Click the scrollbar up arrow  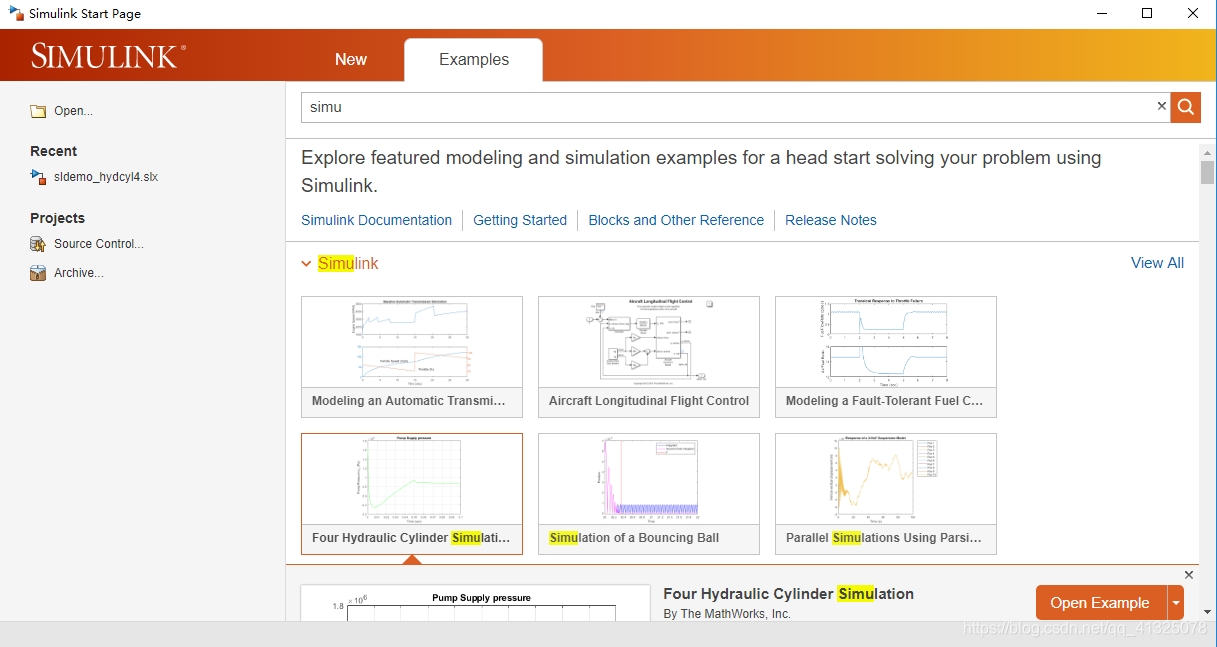coord(1208,151)
